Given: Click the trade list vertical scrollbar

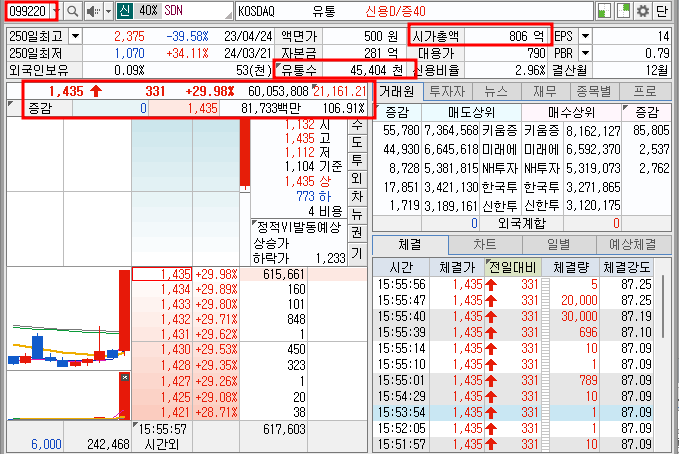Looking at the screenshot, I should tap(663, 307).
